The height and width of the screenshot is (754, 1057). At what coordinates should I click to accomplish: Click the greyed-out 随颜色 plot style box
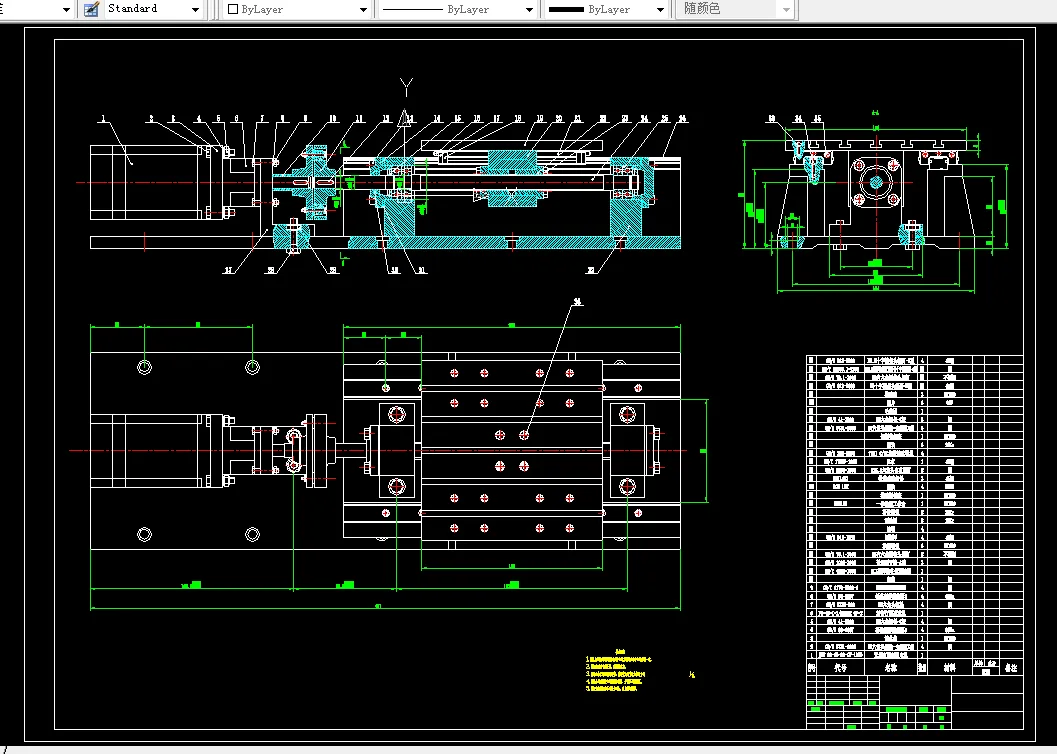(734, 9)
